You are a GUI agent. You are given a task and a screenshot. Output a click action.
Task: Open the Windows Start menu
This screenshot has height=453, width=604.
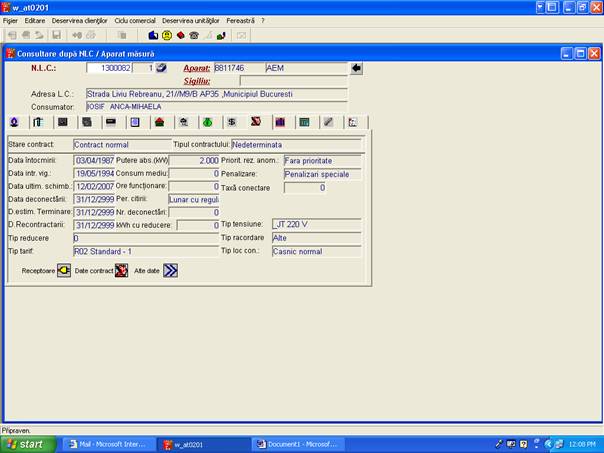point(26,444)
